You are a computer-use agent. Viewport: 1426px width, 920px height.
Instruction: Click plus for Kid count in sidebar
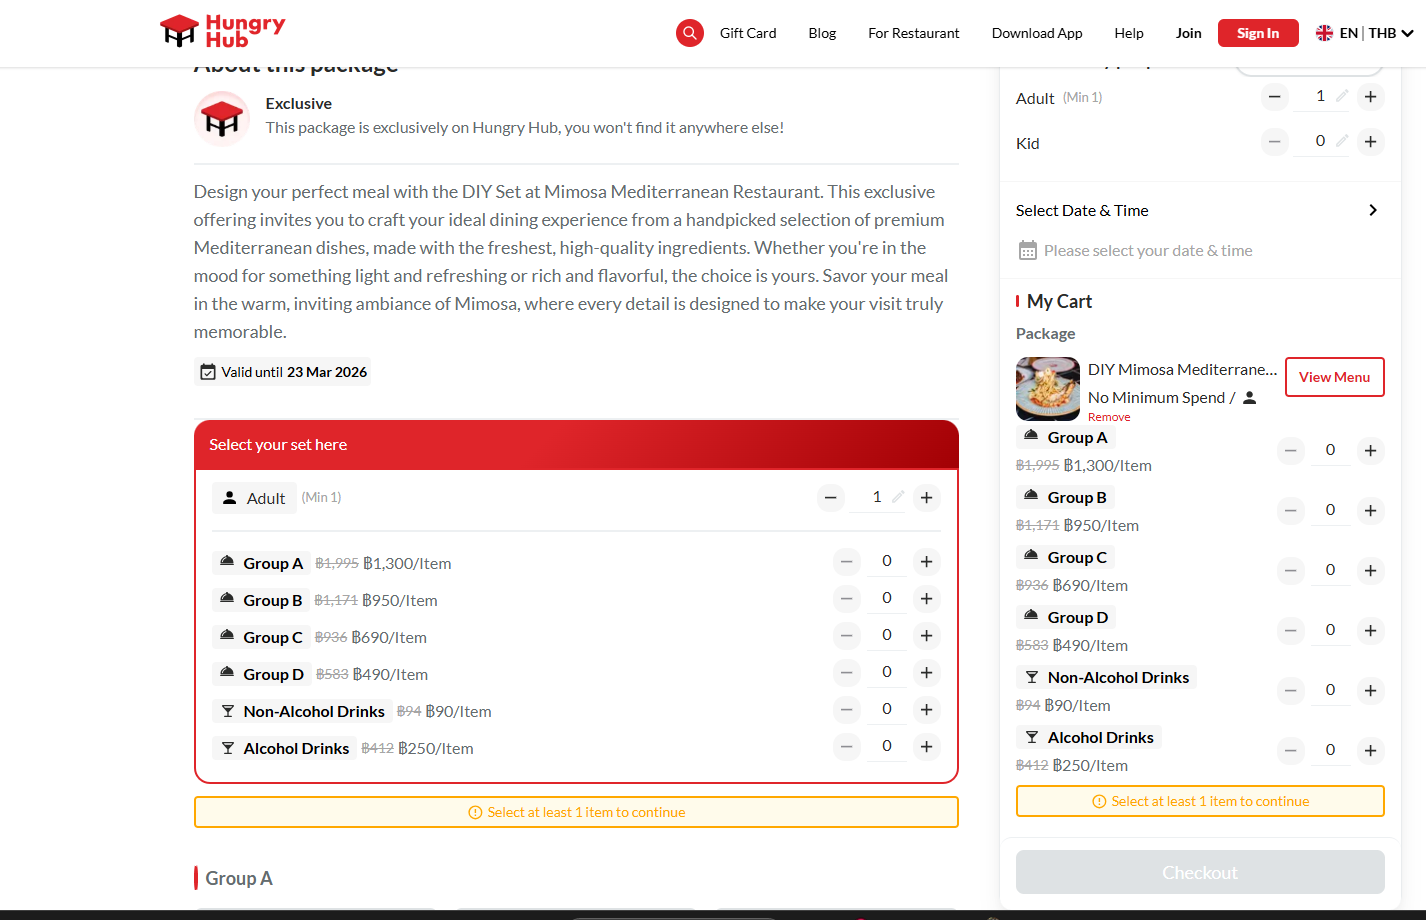[x=1370, y=142]
